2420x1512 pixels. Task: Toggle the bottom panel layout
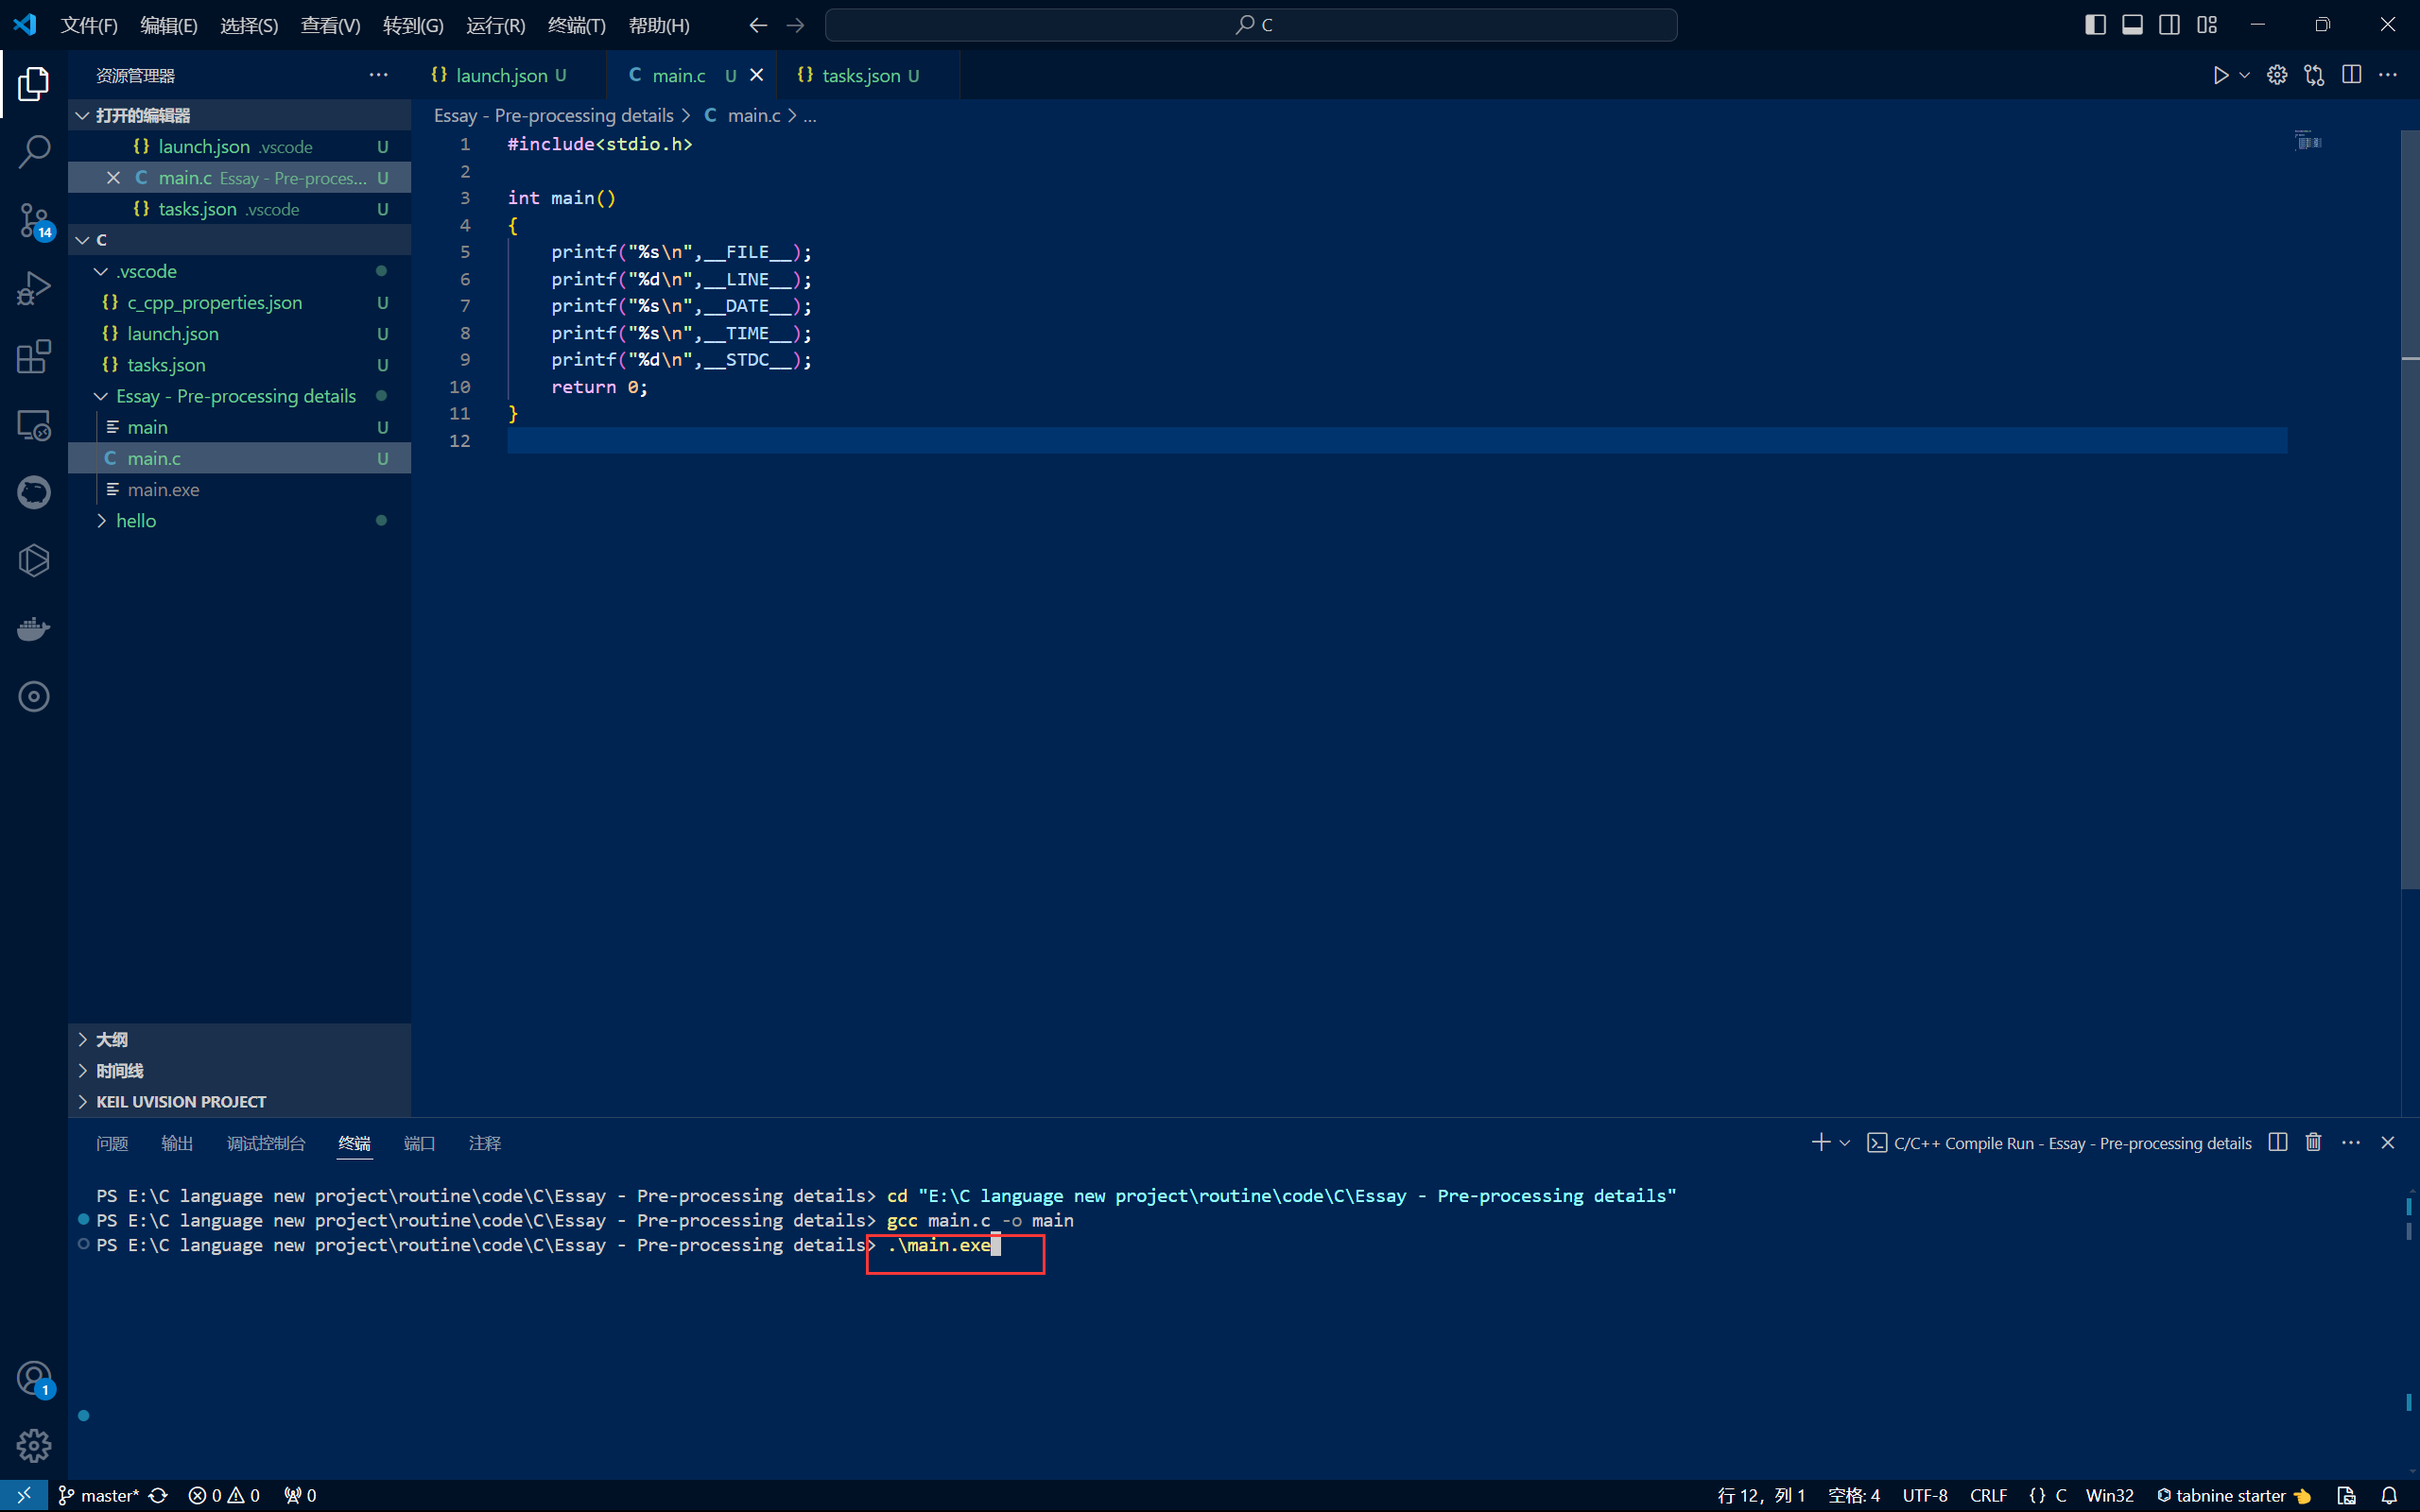pyautogui.click(x=2132, y=25)
